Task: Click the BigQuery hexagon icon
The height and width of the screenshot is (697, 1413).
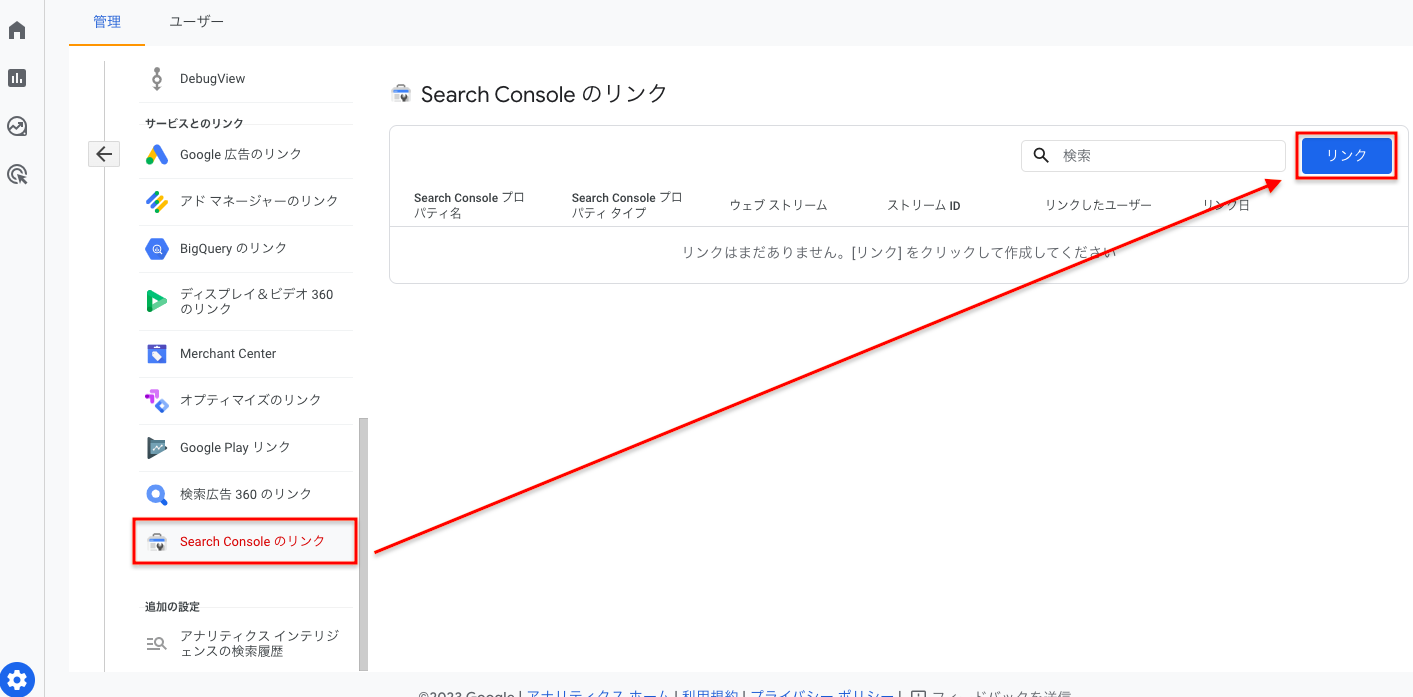Action: pos(156,248)
